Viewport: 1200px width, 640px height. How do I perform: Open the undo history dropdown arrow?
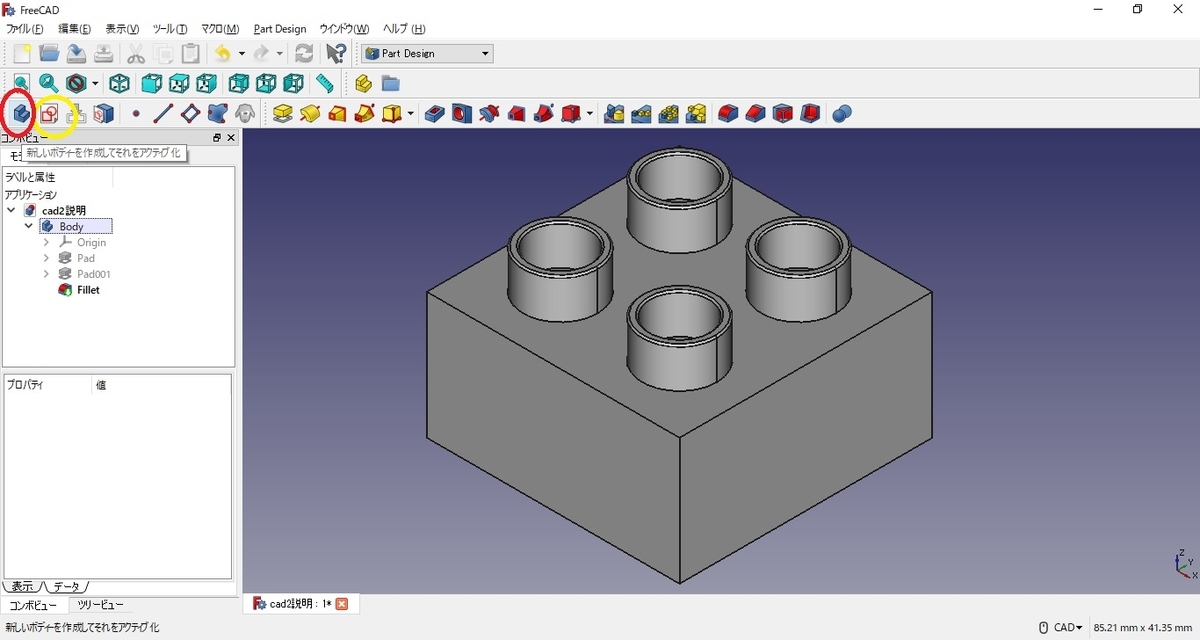(x=241, y=54)
